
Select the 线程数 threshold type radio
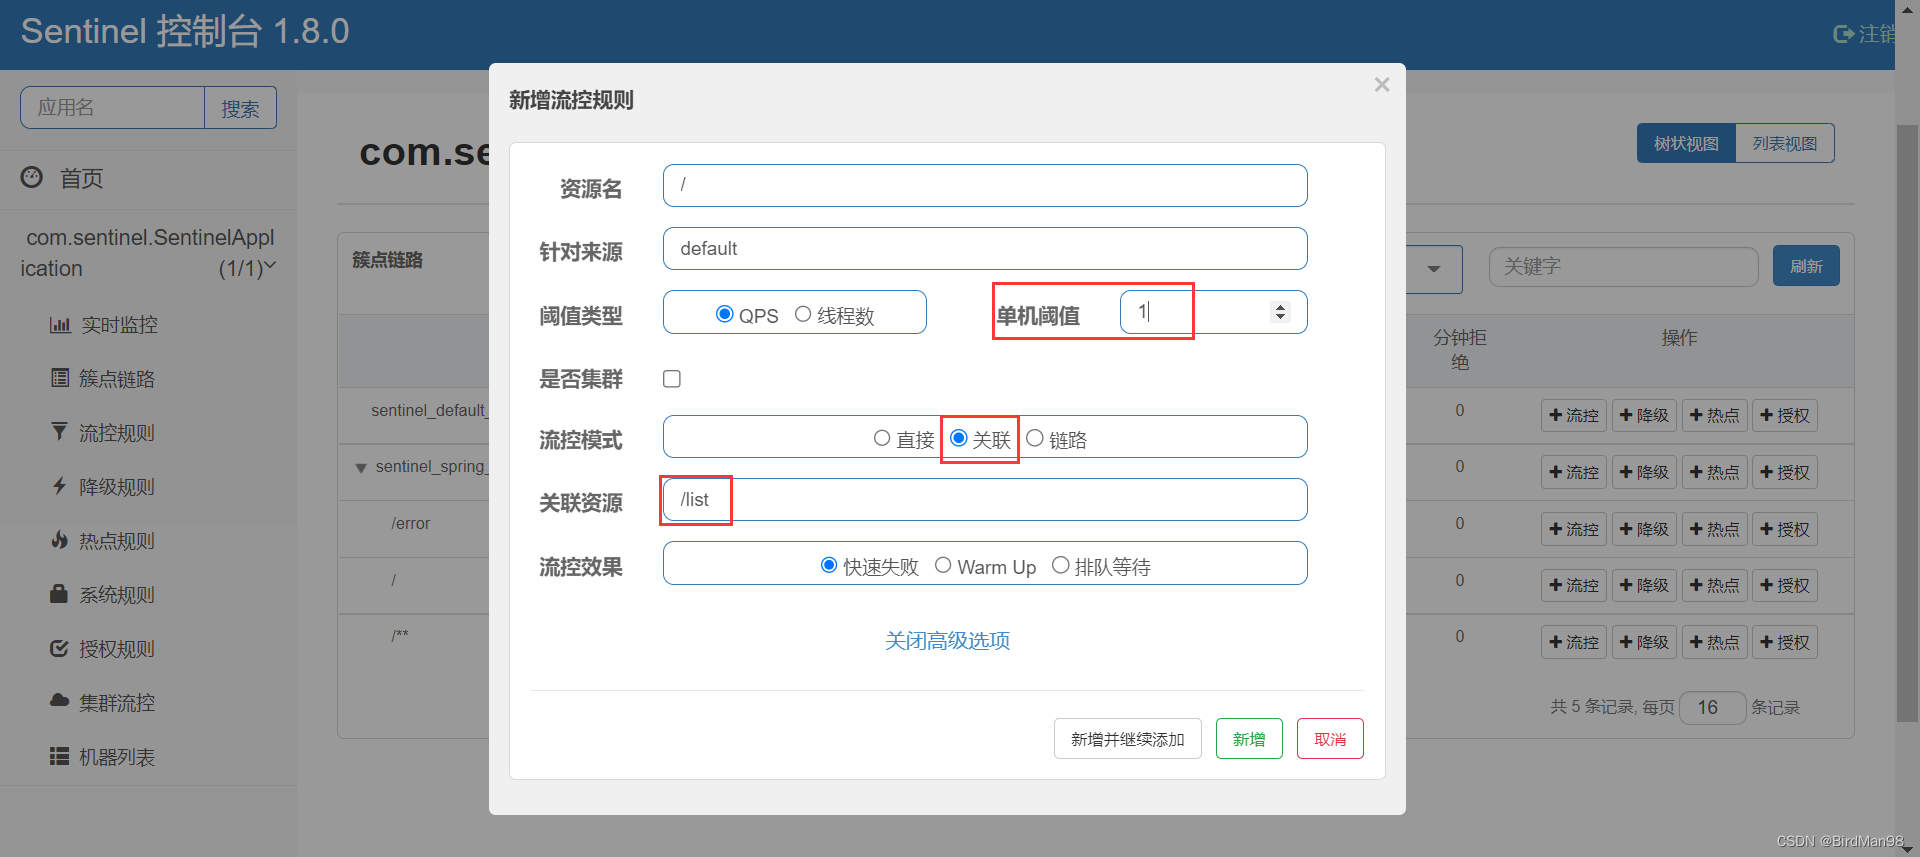[x=803, y=314]
